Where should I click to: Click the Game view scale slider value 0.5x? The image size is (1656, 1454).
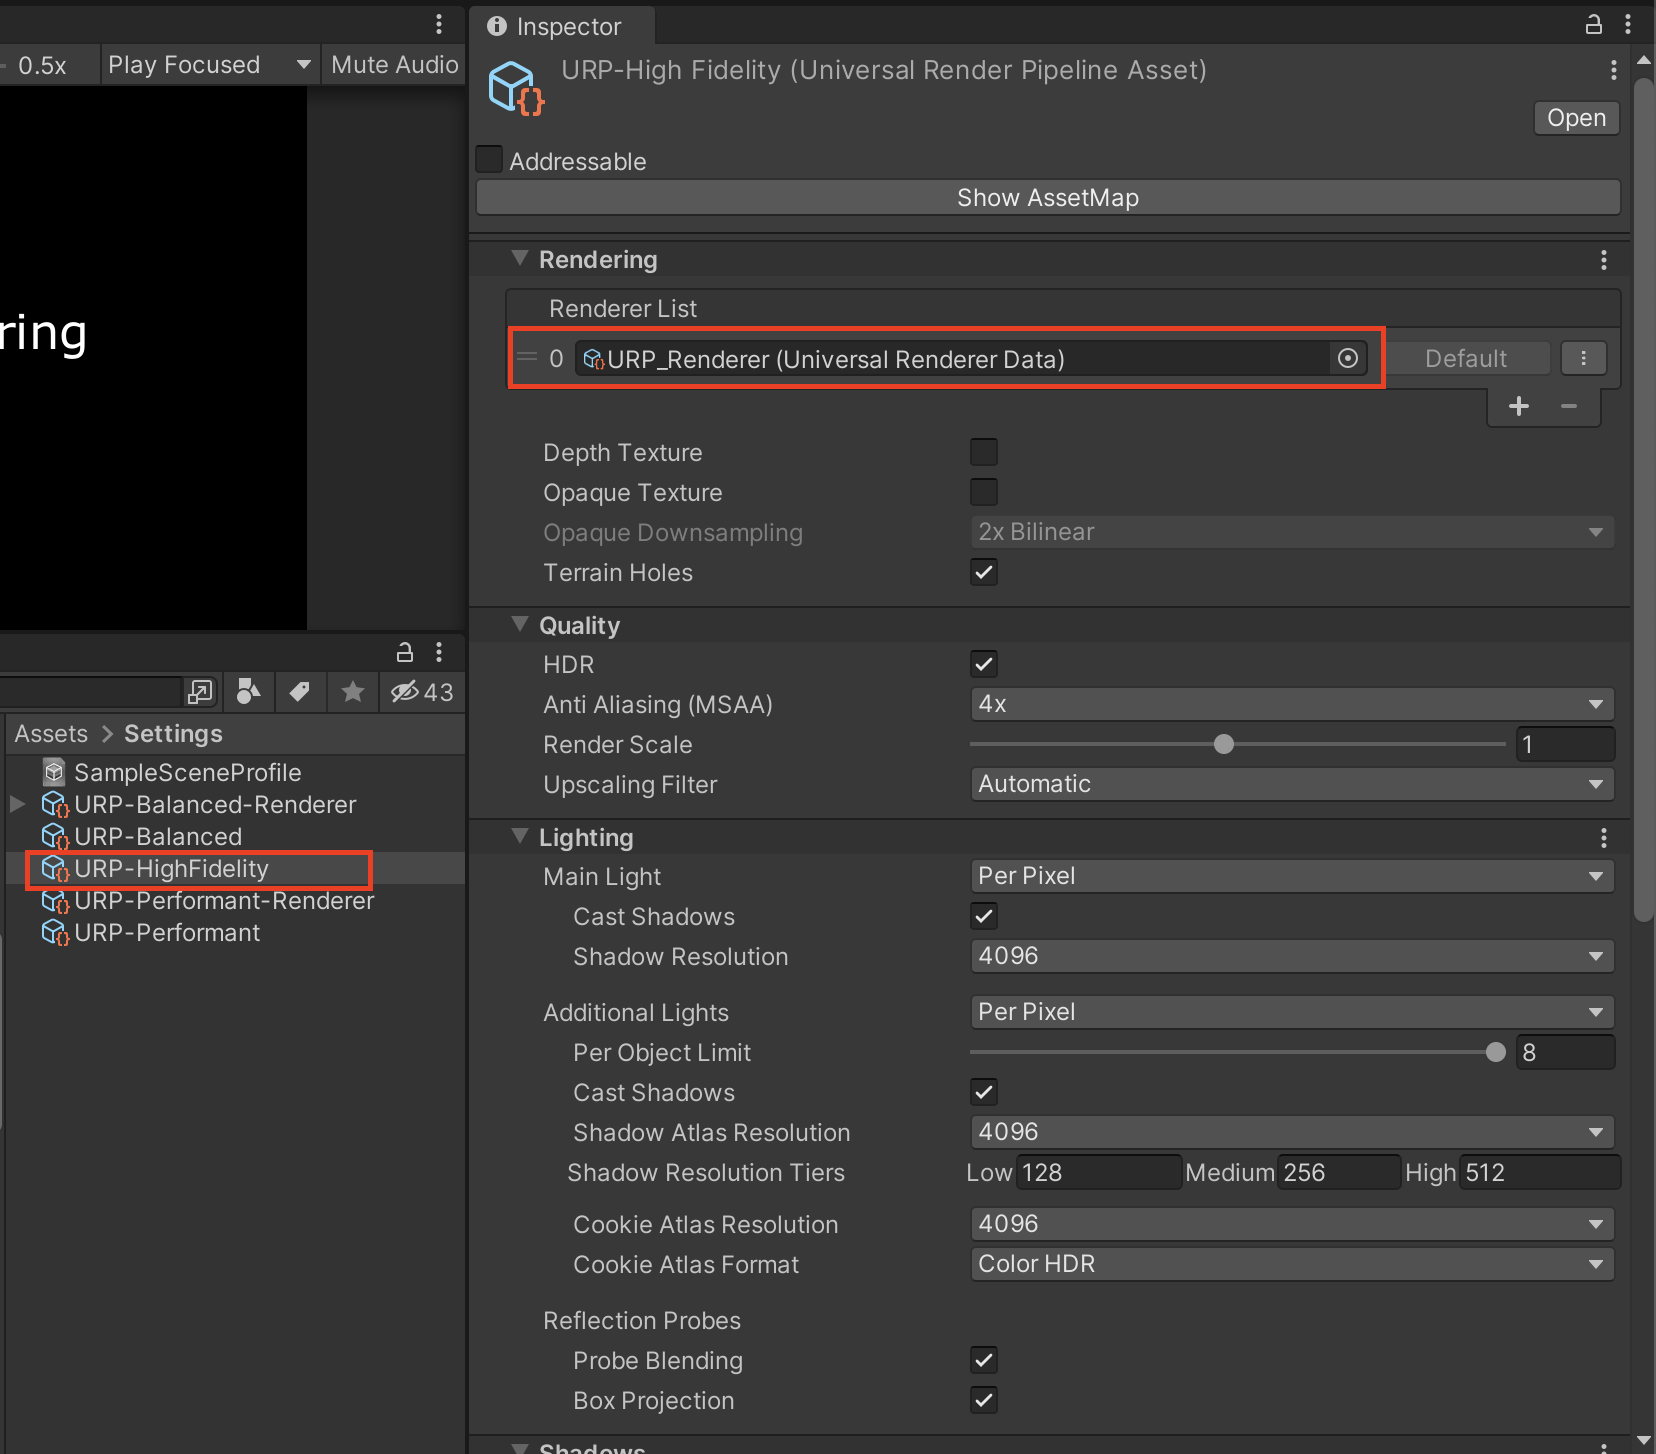(x=42, y=66)
